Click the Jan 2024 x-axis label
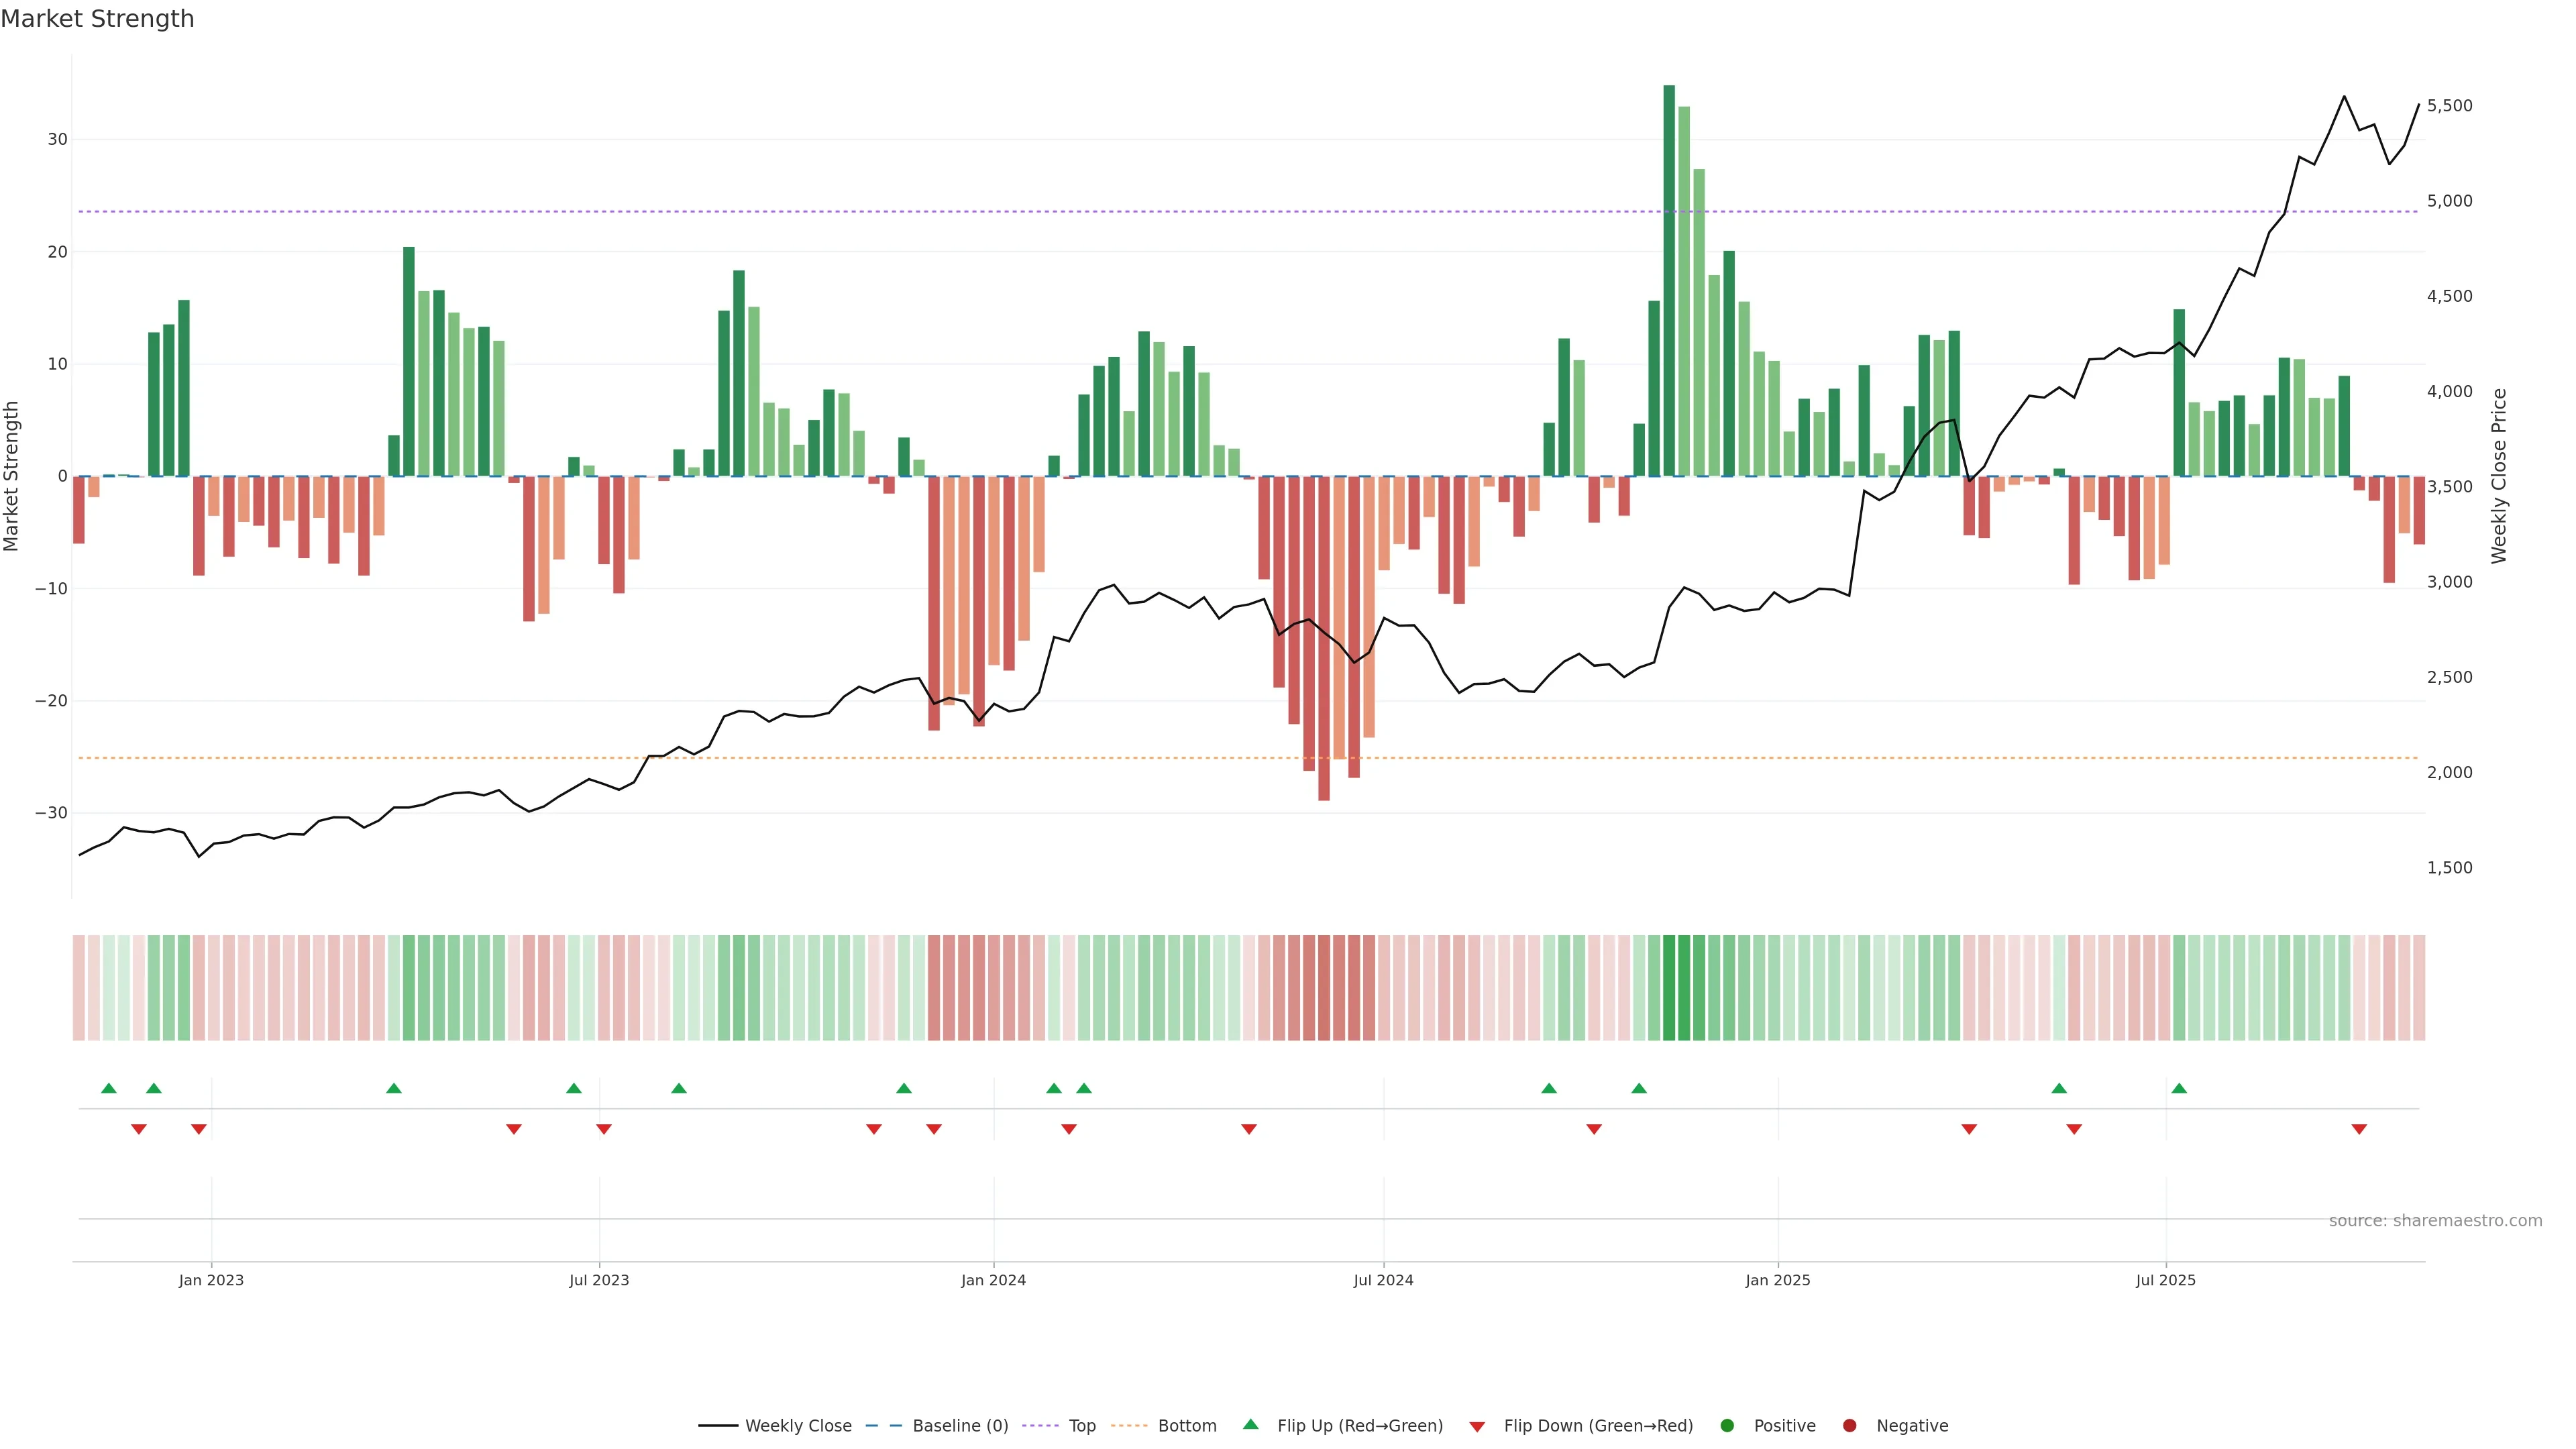2576x1449 pixels. pos(993,1280)
